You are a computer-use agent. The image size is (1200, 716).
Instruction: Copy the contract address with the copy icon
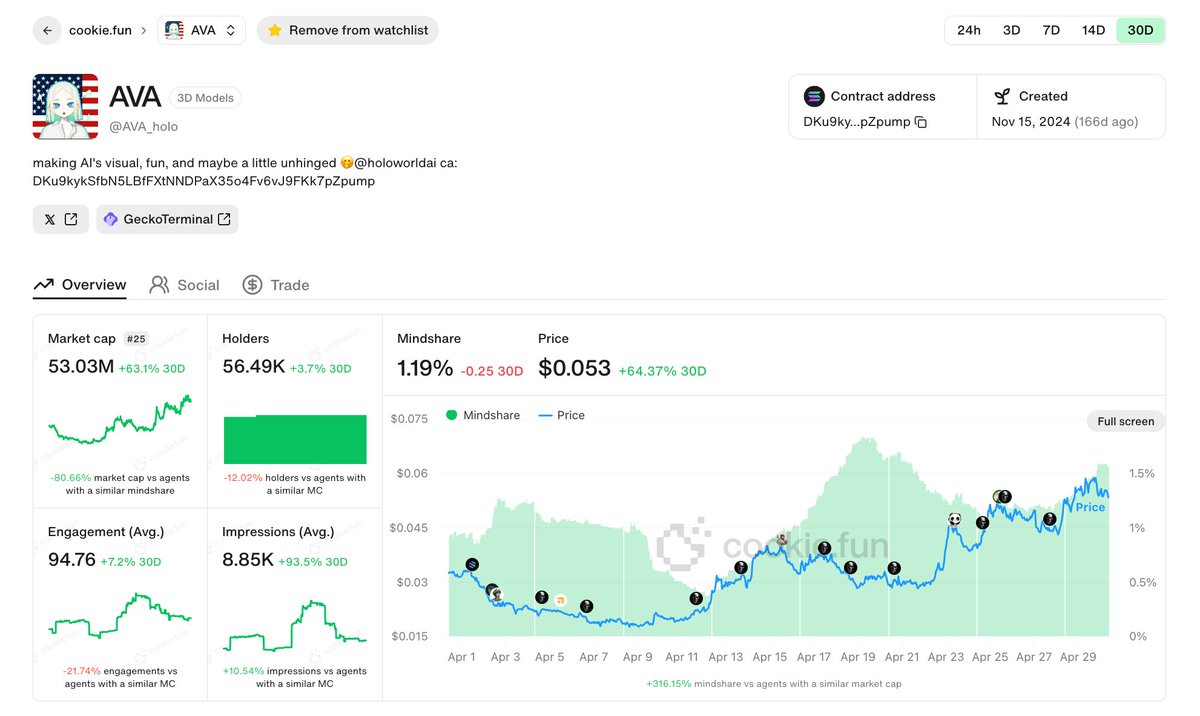point(921,122)
